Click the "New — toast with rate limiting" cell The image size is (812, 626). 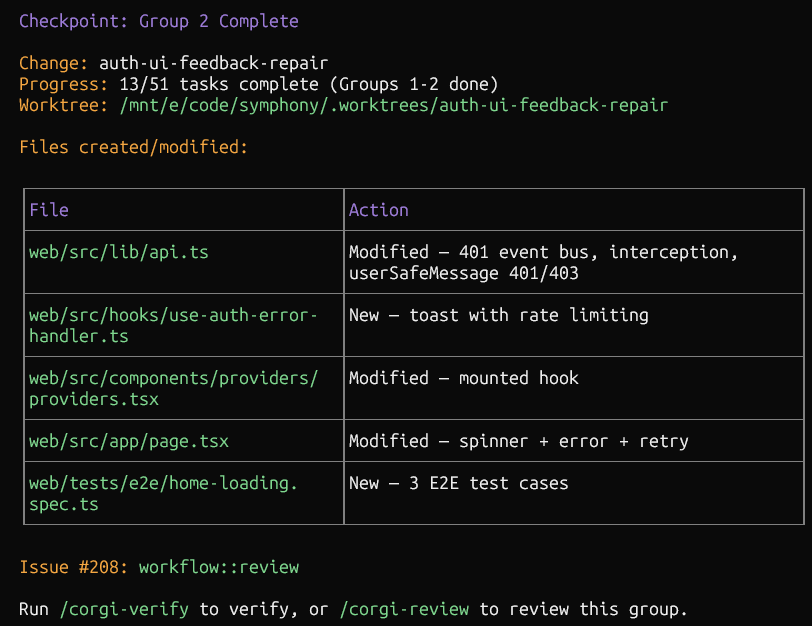[573, 325]
